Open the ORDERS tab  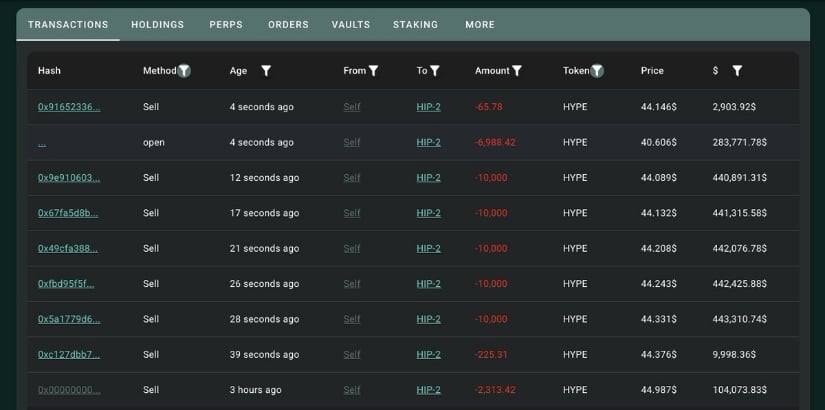pyautogui.click(x=288, y=25)
